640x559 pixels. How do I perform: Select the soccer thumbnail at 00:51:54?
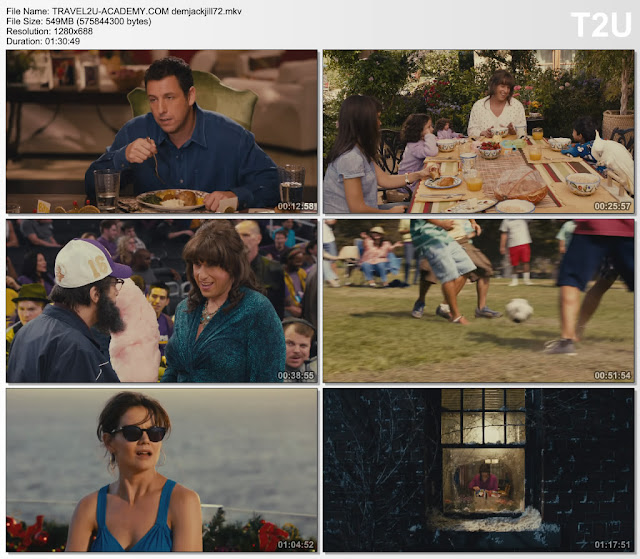pos(479,301)
